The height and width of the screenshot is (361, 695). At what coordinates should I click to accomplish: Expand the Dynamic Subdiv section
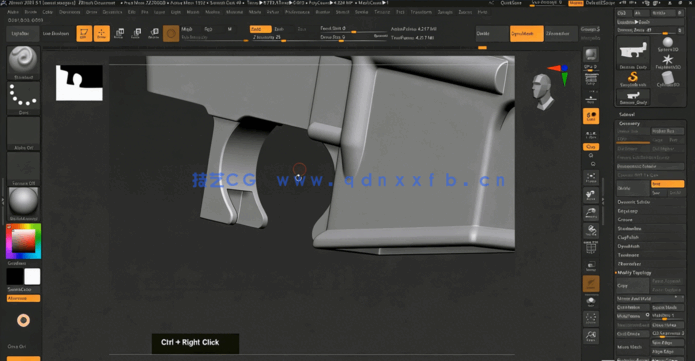coord(634,202)
